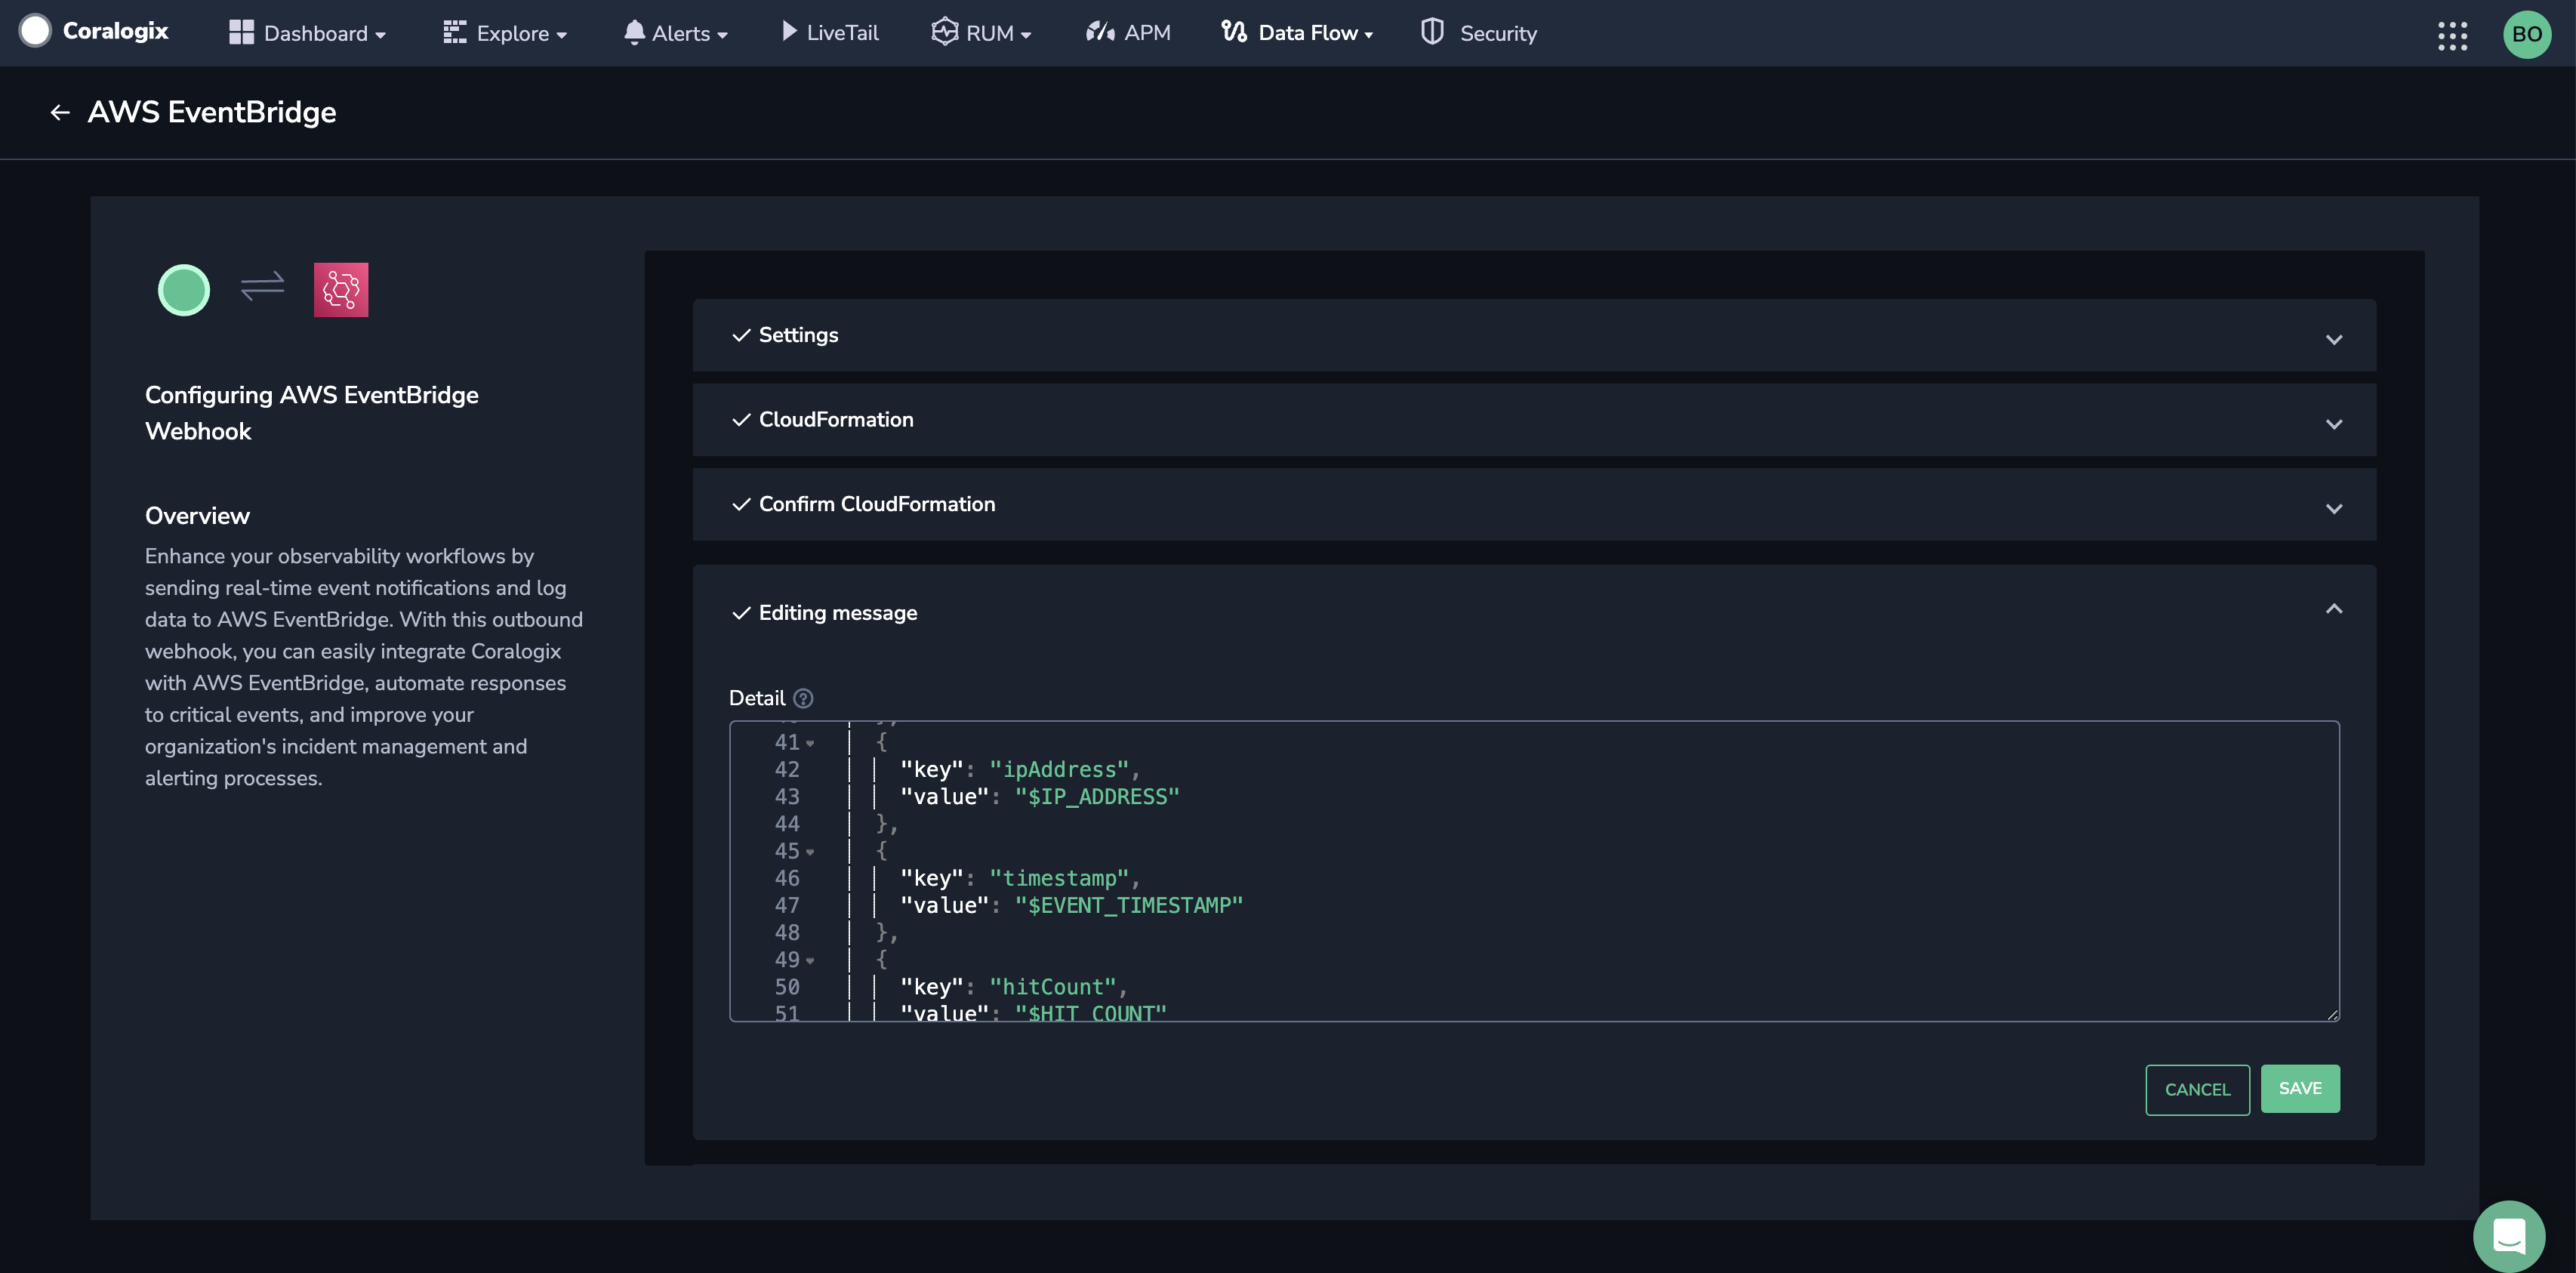The height and width of the screenshot is (1273, 2576).
Task: Click the SAVE button
Action: (x=2300, y=1089)
